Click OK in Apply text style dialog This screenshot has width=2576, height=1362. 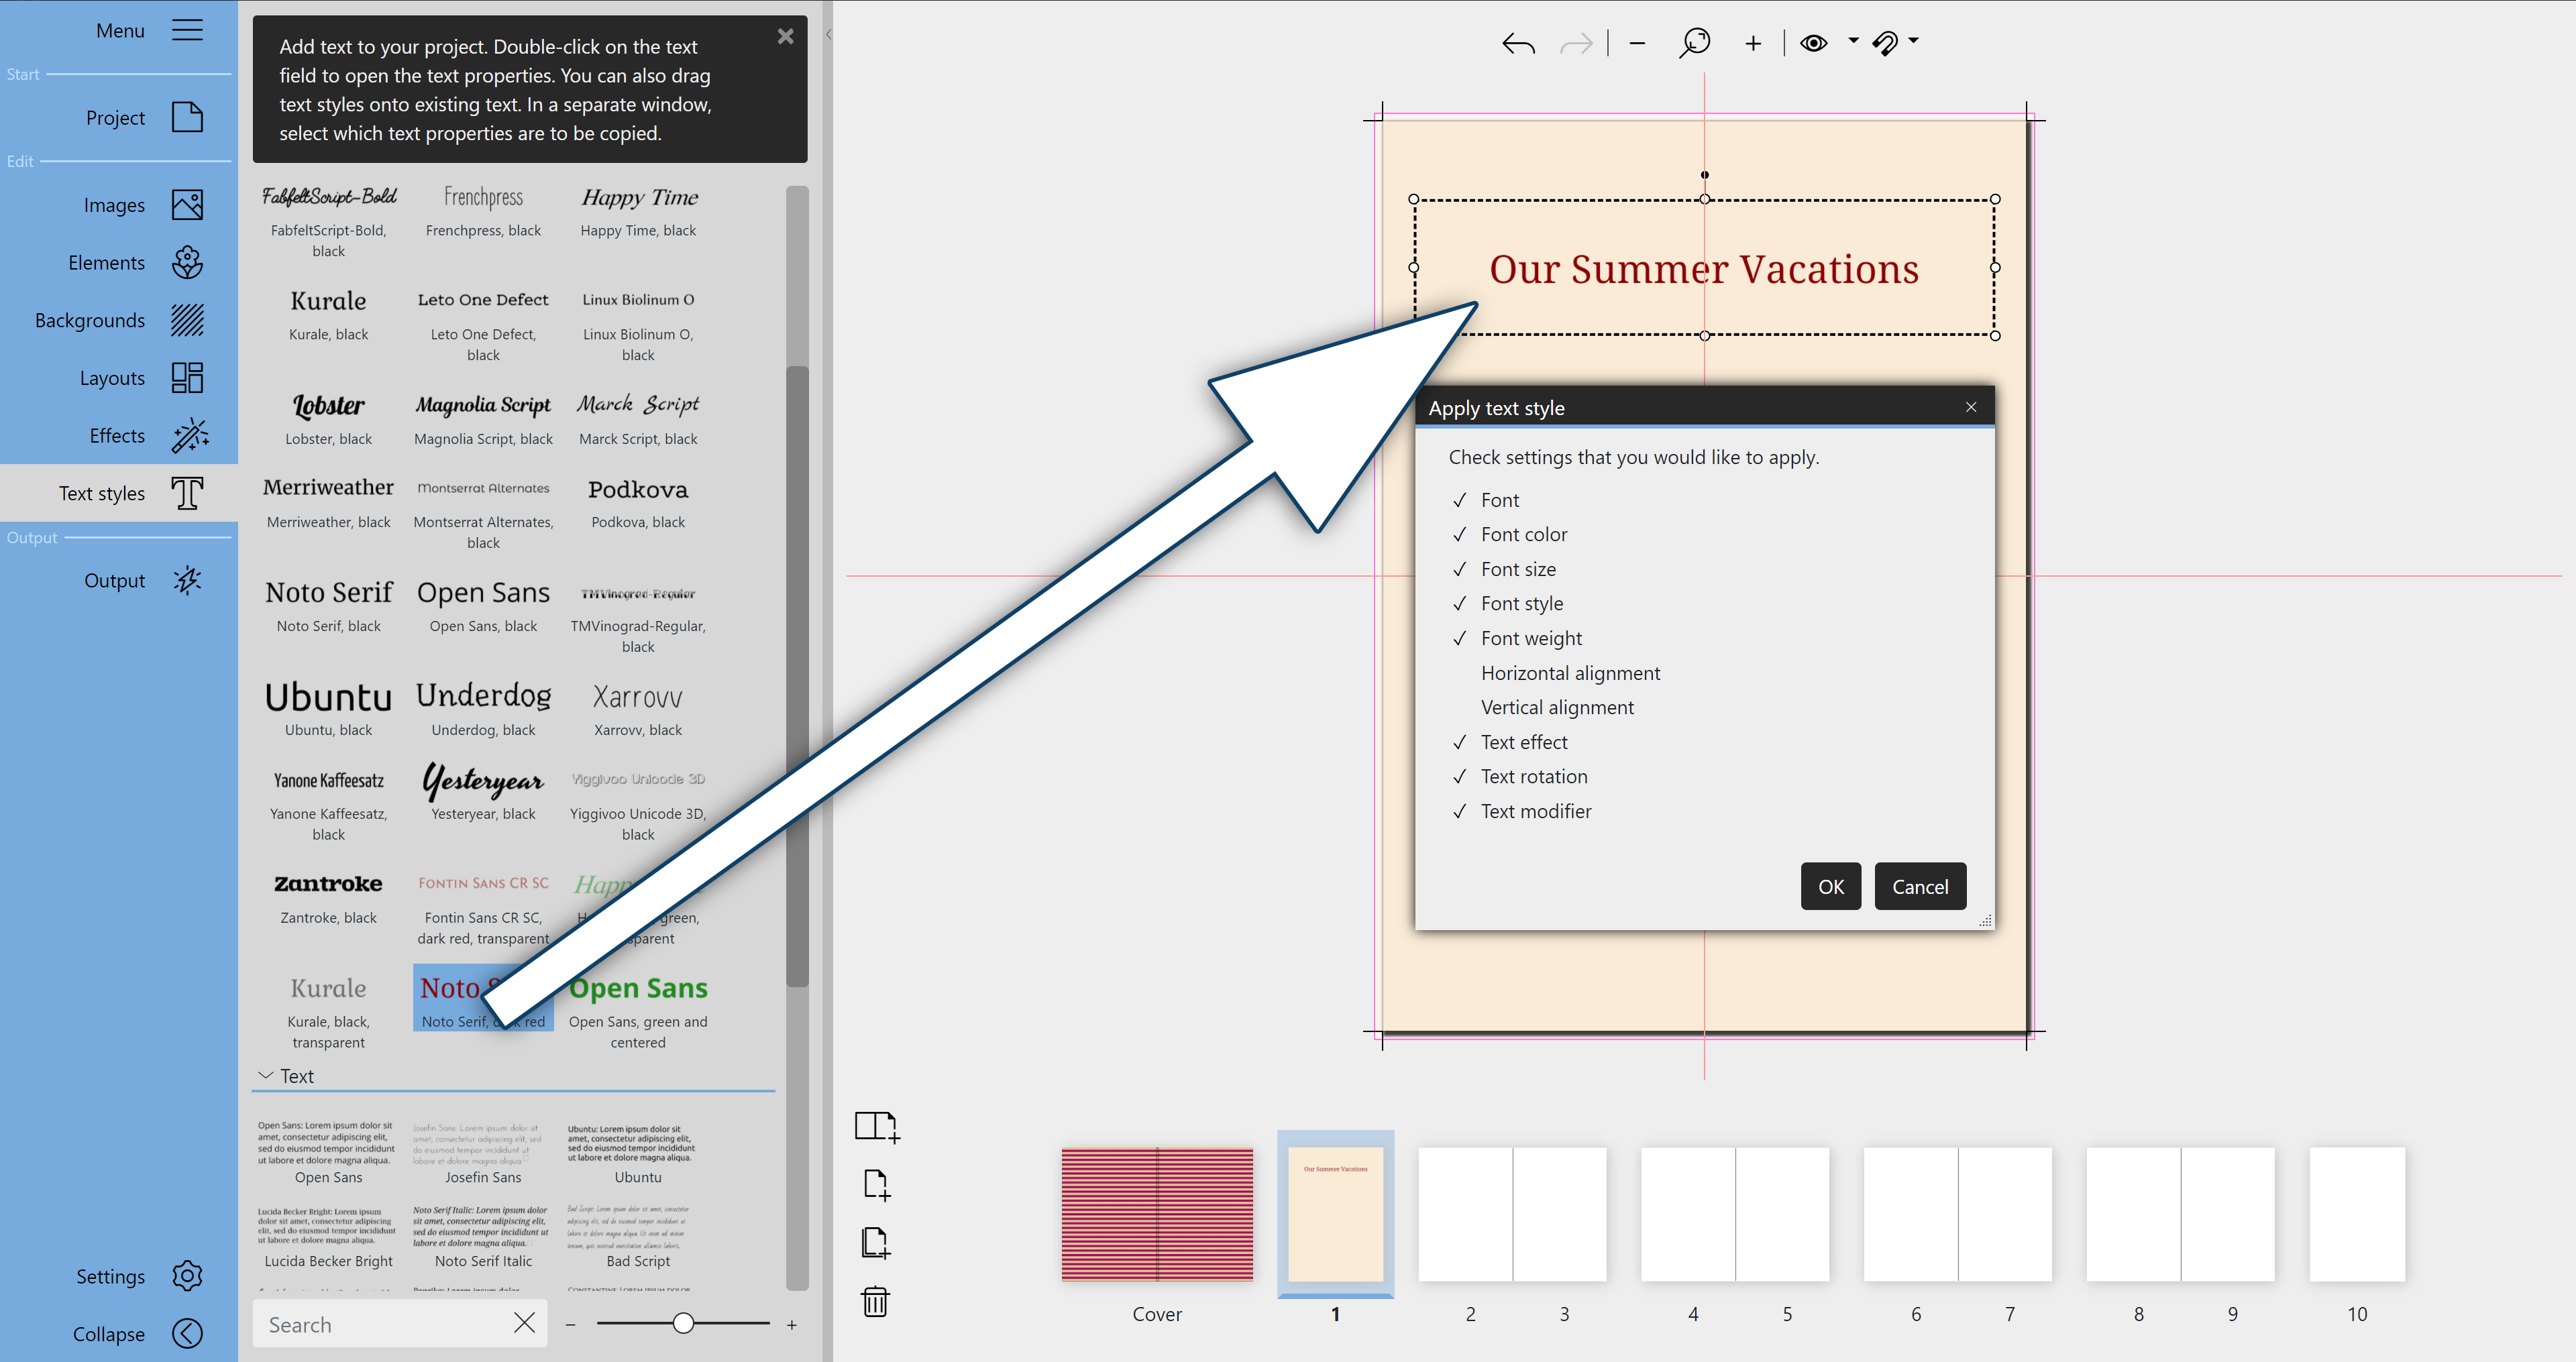[x=1830, y=885]
